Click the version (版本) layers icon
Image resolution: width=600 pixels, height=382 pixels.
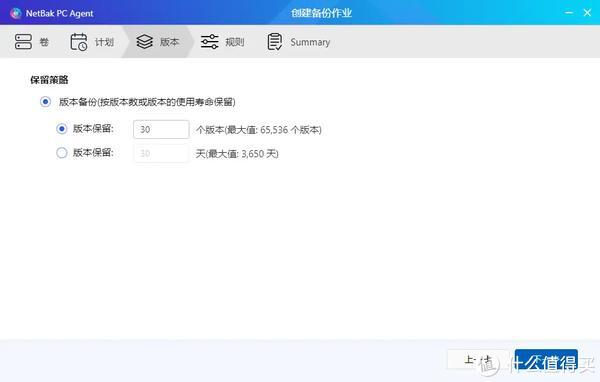point(145,42)
